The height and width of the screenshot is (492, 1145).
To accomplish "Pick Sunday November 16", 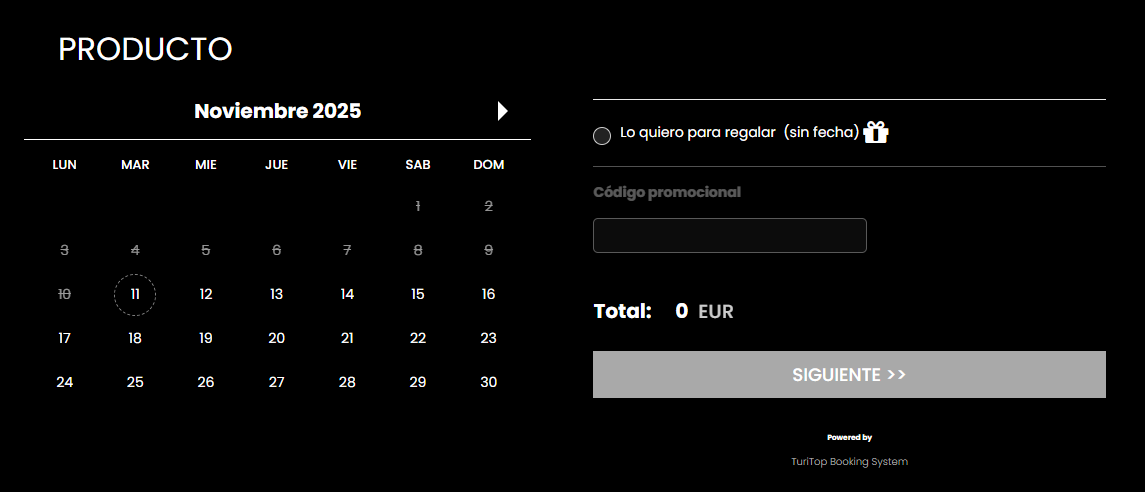I will point(488,294).
